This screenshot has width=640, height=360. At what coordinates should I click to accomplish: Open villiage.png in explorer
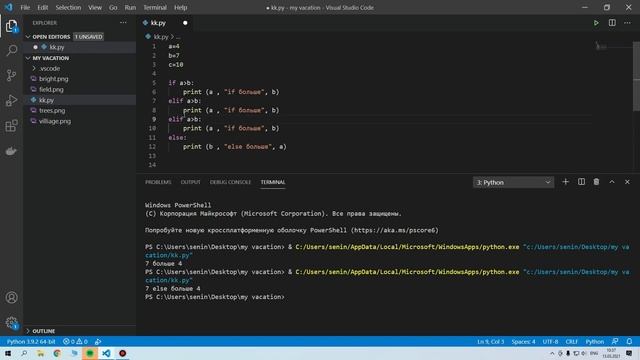point(55,121)
